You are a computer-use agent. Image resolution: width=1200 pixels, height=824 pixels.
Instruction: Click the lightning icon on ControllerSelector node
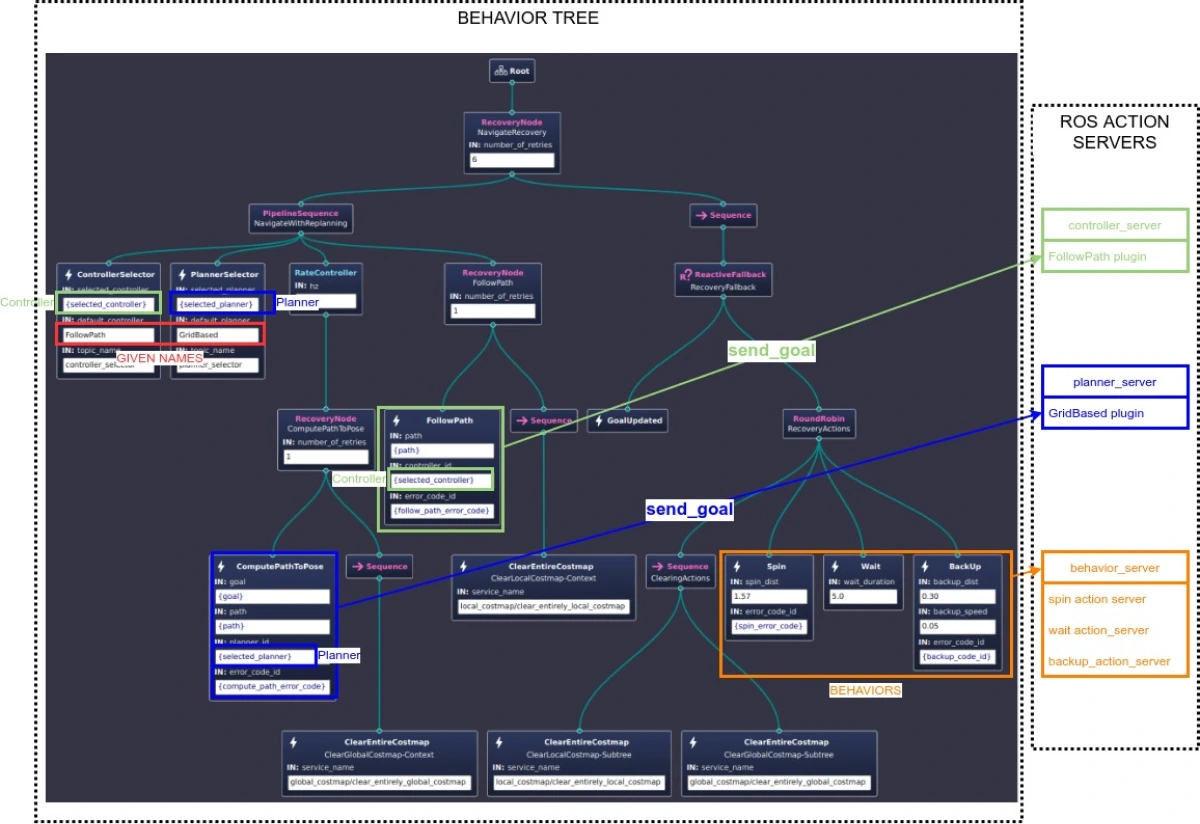point(68,274)
